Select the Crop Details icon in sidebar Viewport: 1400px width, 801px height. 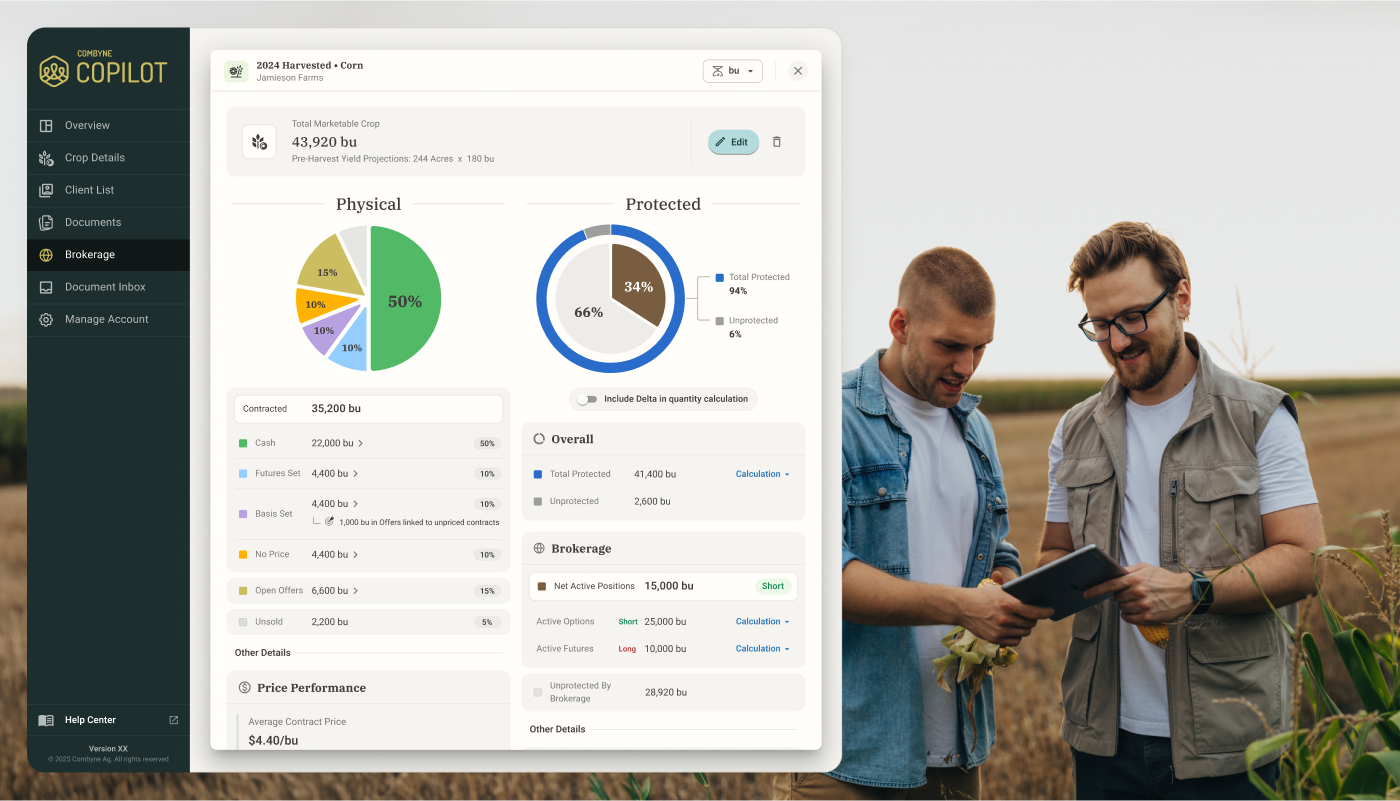pos(46,158)
